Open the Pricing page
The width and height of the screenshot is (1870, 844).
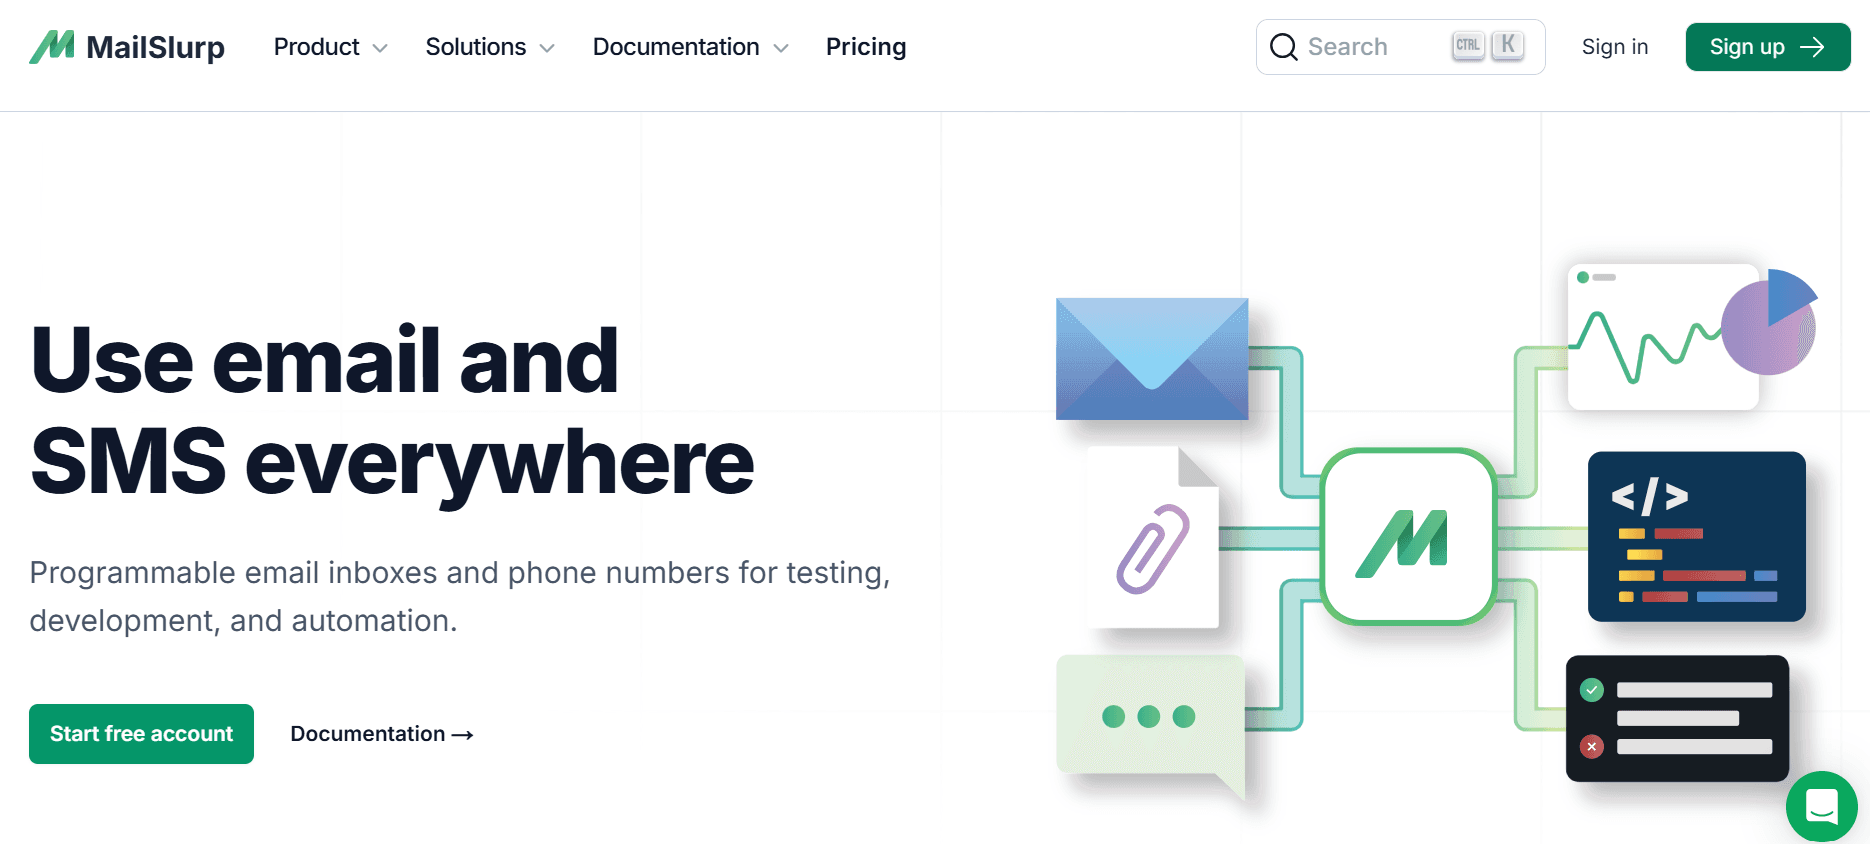tap(866, 47)
